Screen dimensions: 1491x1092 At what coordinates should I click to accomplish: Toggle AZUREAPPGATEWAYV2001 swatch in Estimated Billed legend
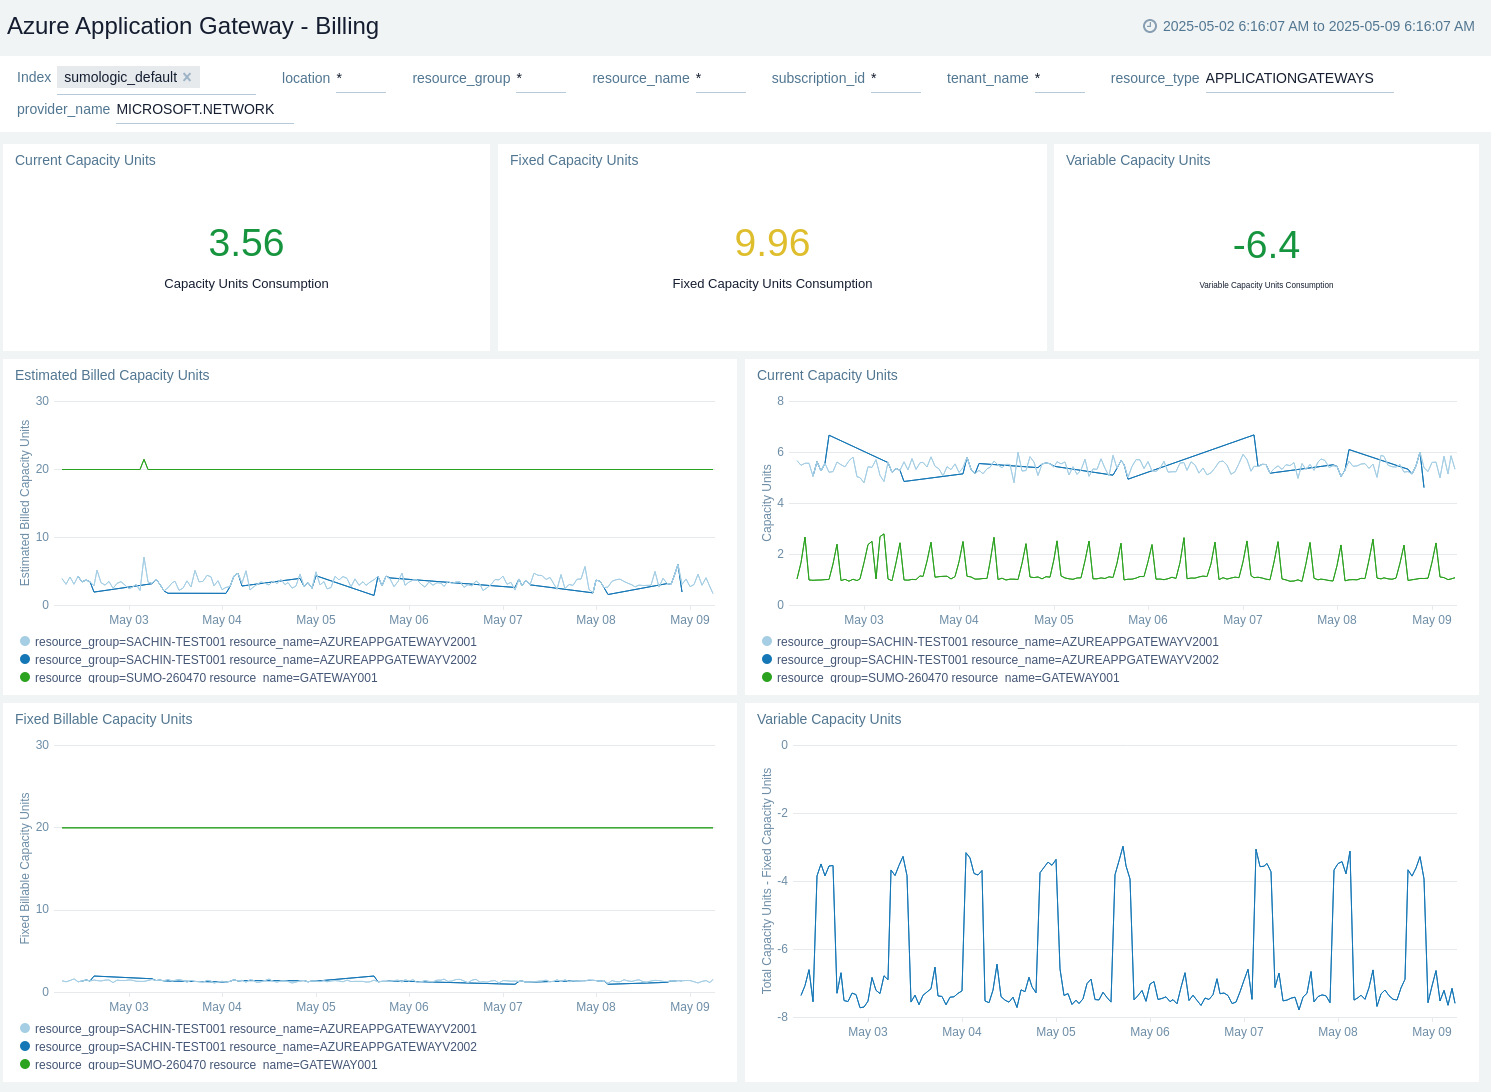[x=25, y=641]
